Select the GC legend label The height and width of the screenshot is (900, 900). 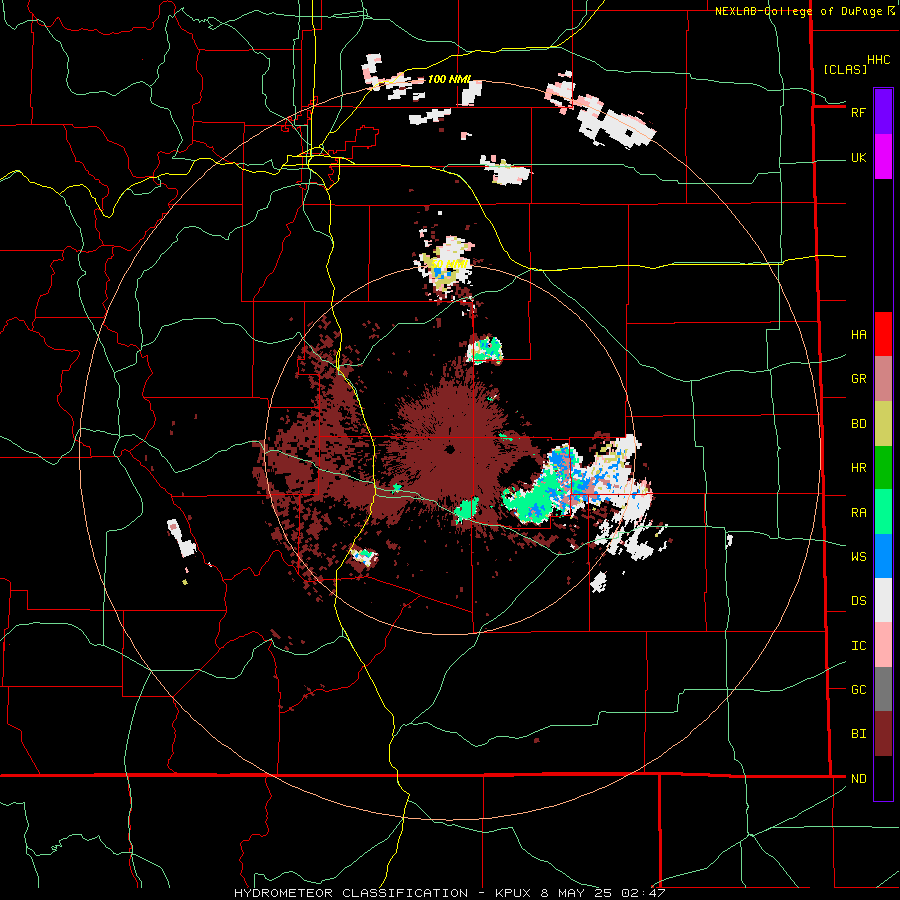(858, 690)
